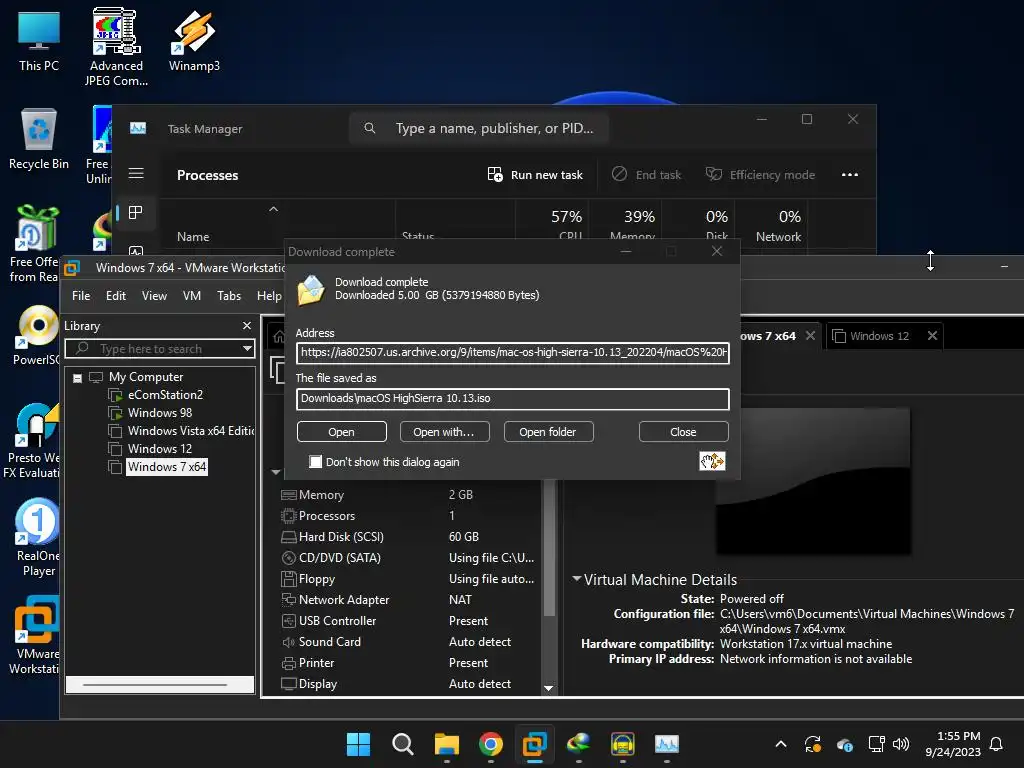Open the Winamp3 desktop shortcut
This screenshot has width=1024, height=768.
pyautogui.click(x=194, y=41)
